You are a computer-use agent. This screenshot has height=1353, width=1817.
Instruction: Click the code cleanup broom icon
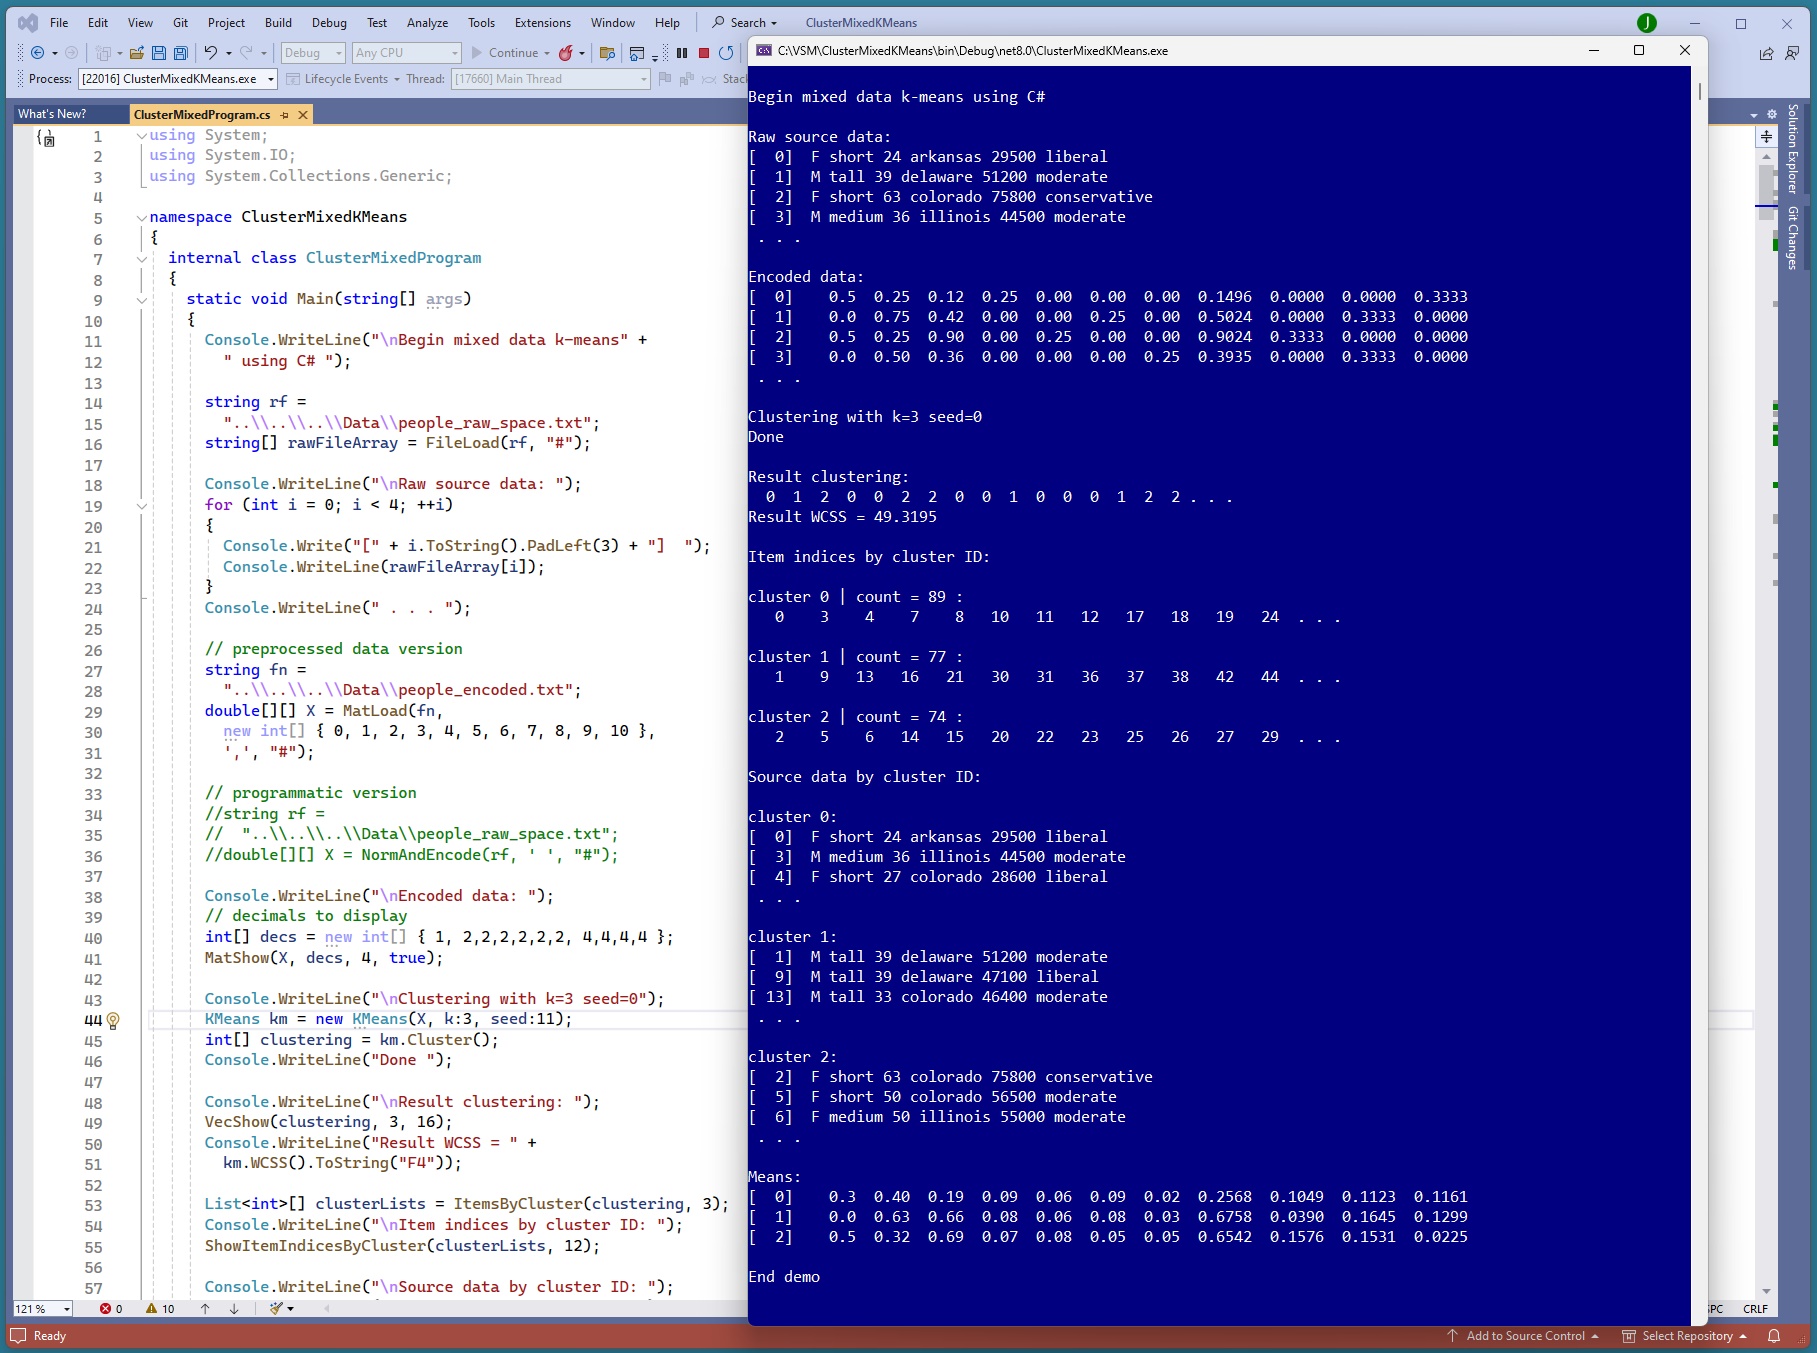point(277,1308)
